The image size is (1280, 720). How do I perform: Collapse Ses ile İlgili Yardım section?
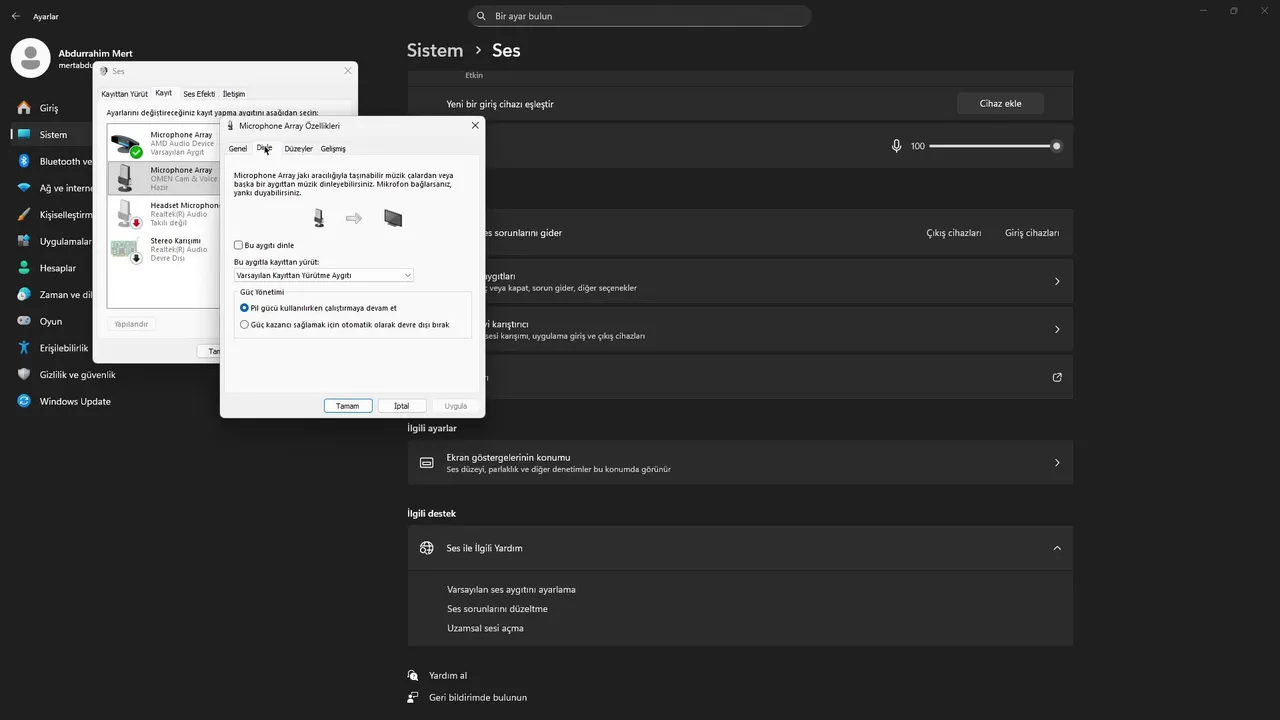click(x=1057, y=548)
